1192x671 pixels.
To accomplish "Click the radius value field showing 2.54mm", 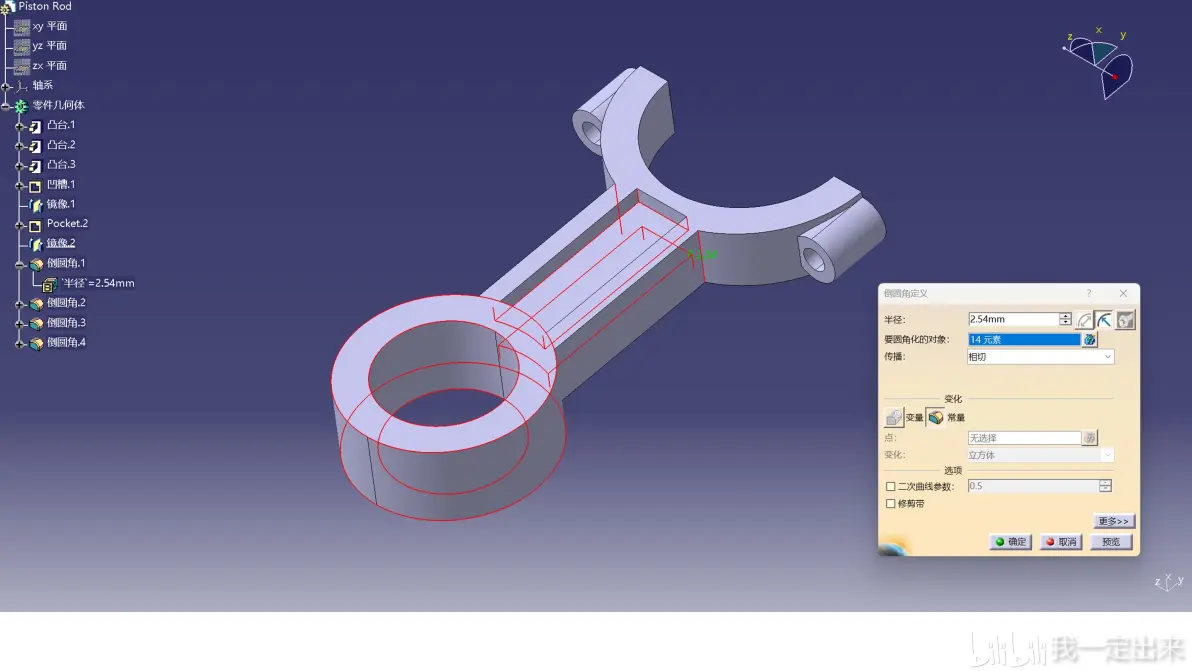I will click(1013, 319).
